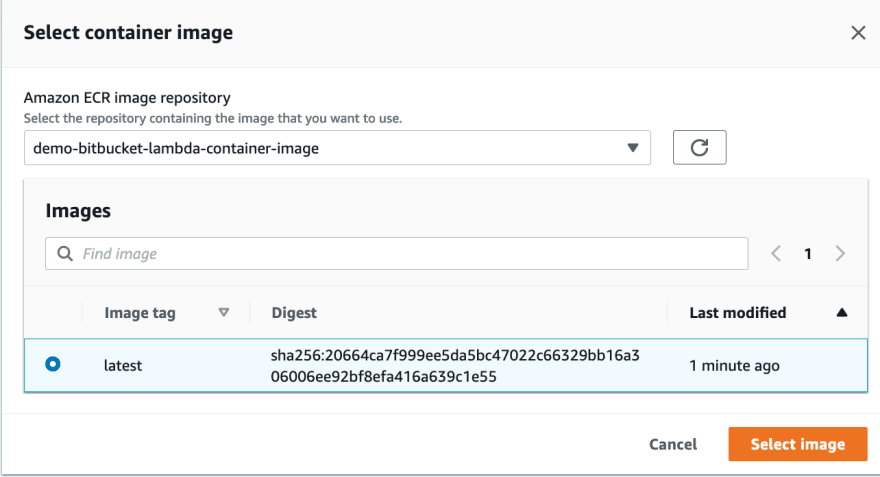Go to previous page of images
This screenshot has height=477, width=880.
click(x=776, y=254)
